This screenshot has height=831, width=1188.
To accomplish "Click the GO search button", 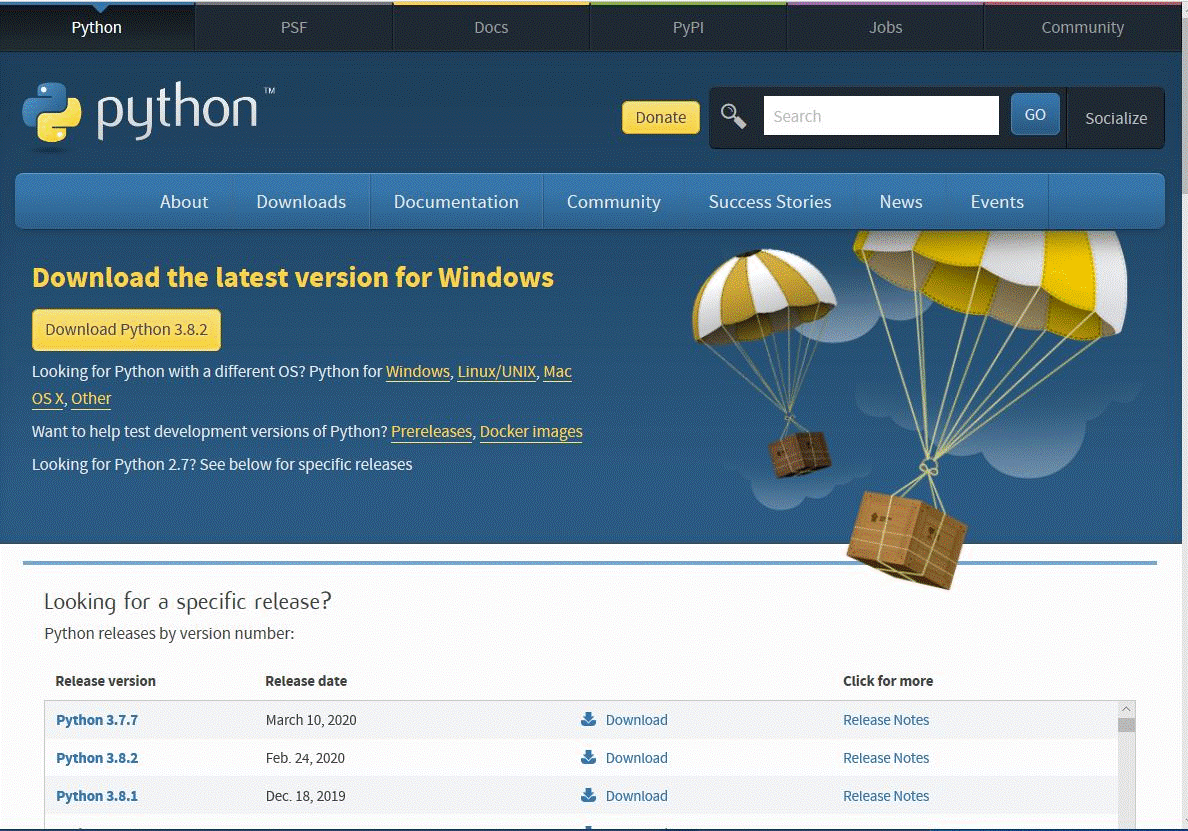I will click(x=1035, y=114).
